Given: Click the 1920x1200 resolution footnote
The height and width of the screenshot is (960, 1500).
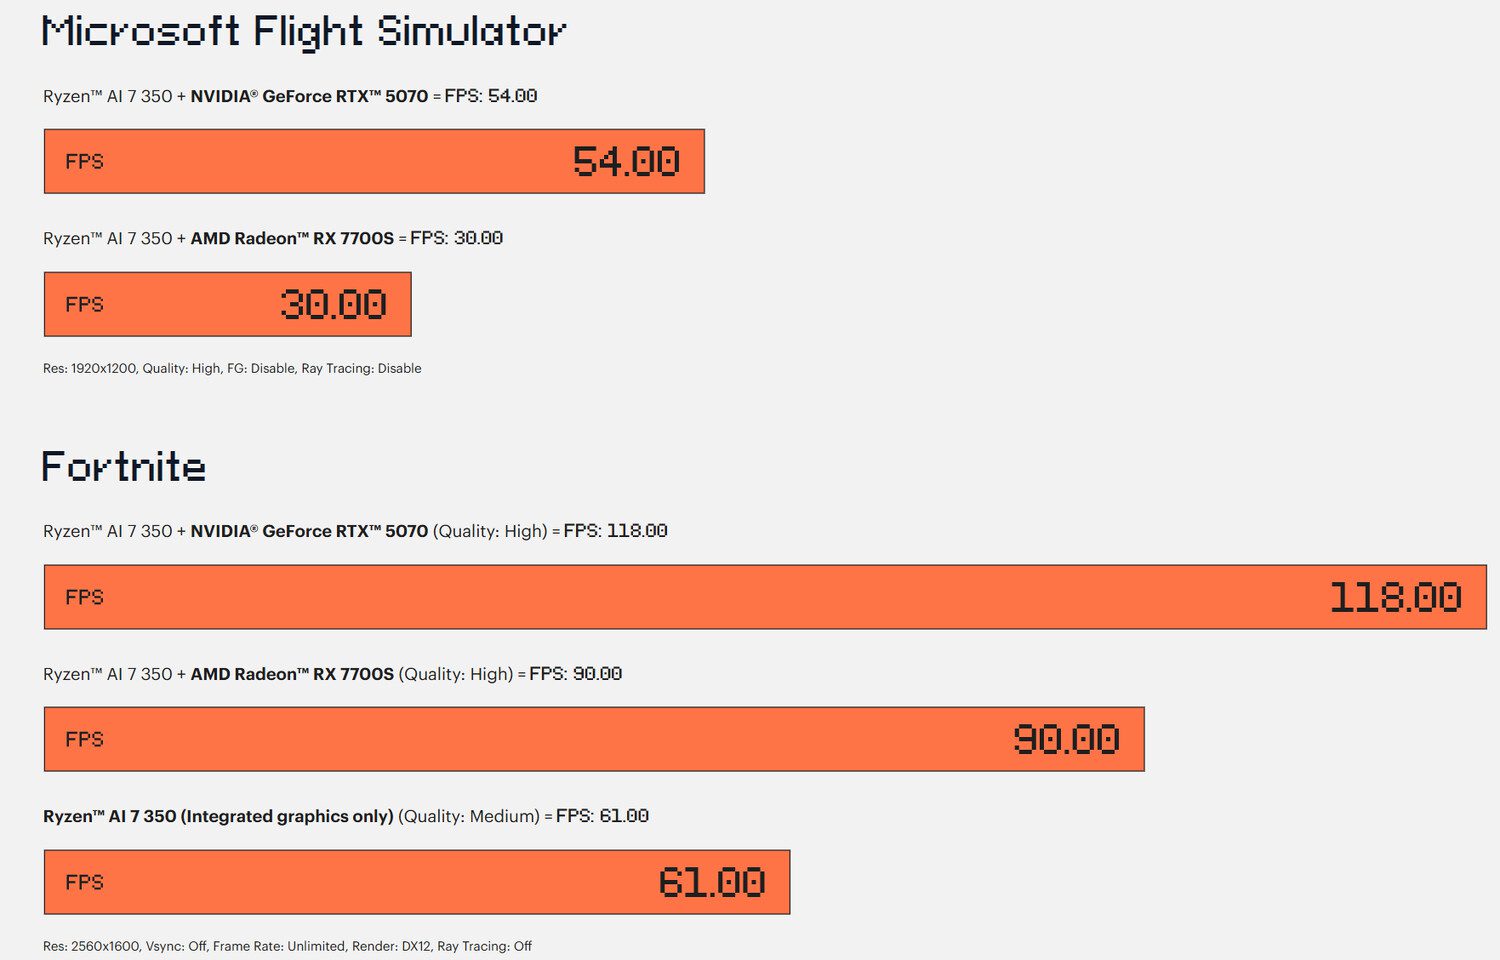Looking at the screenshot, I should (x=232, y=369).
